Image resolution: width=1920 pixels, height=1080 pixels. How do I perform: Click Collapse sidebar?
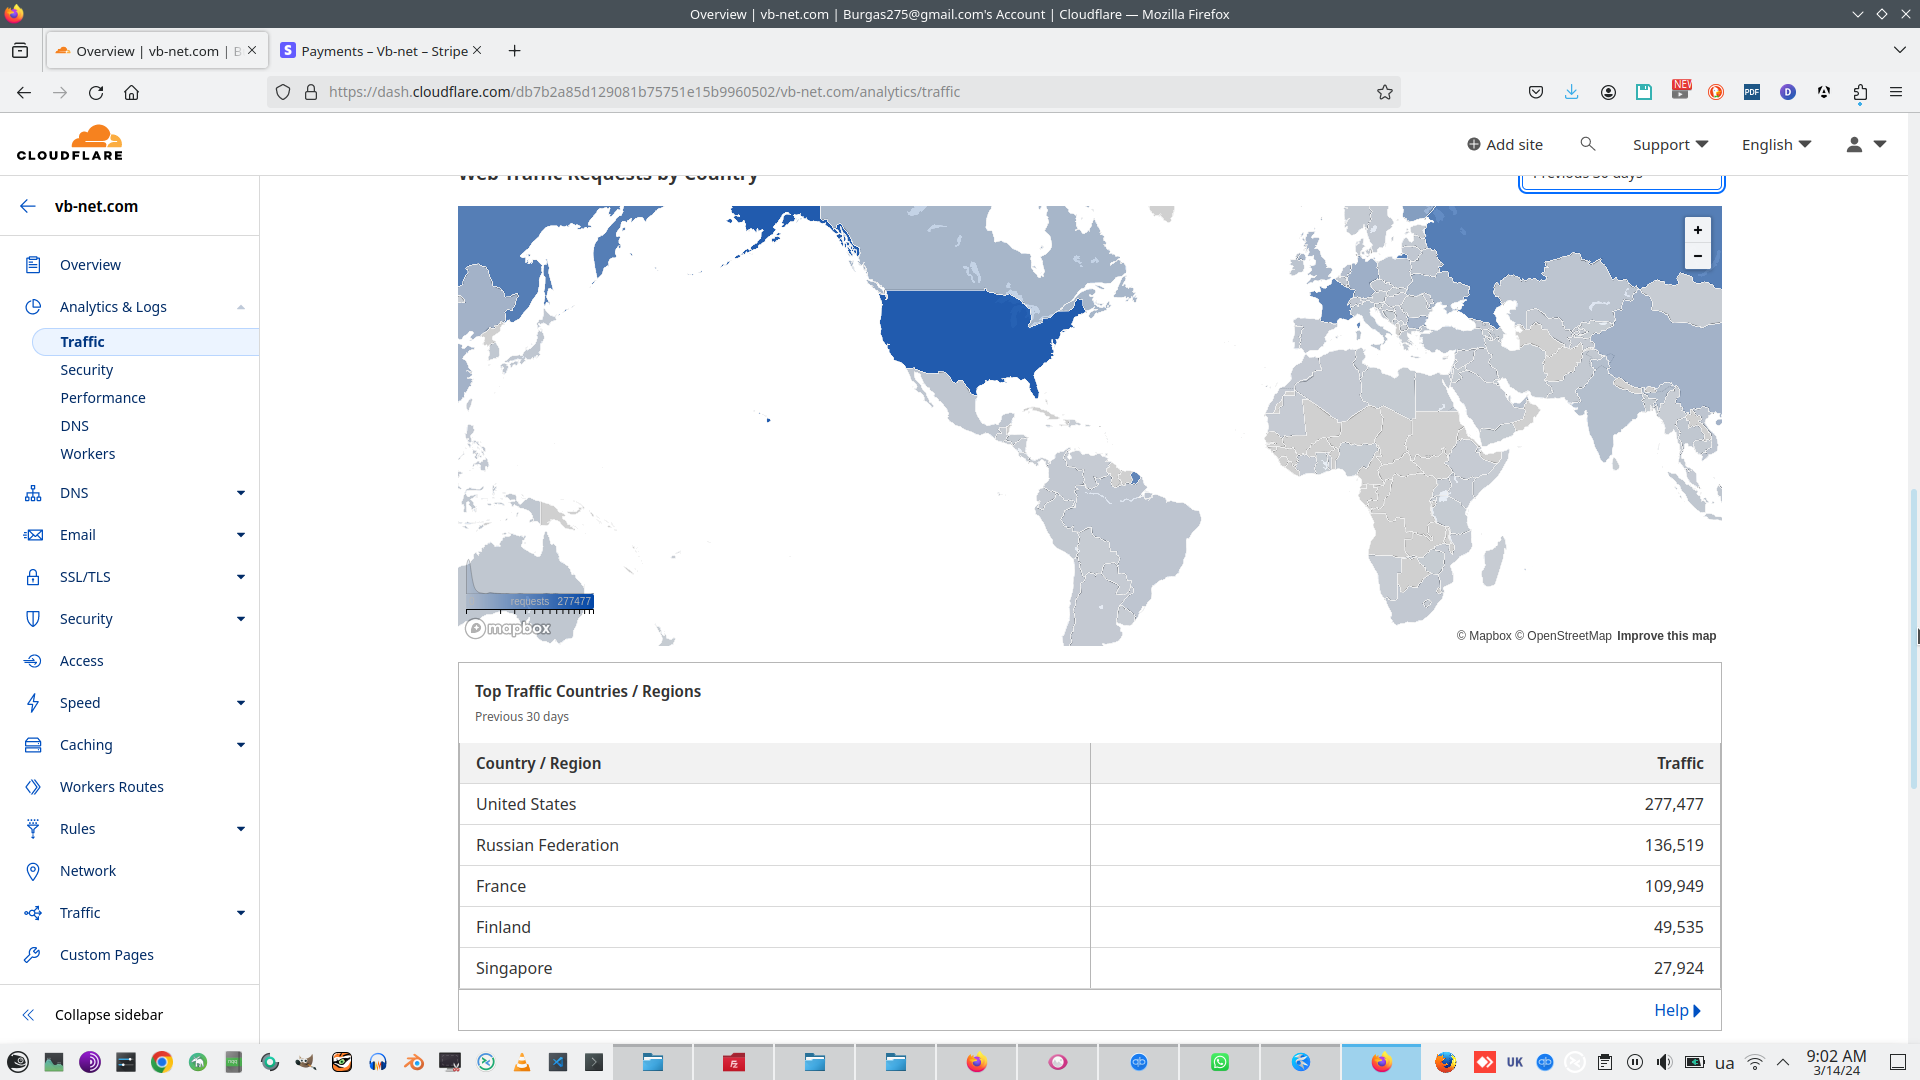click(x=108, y=1014)
